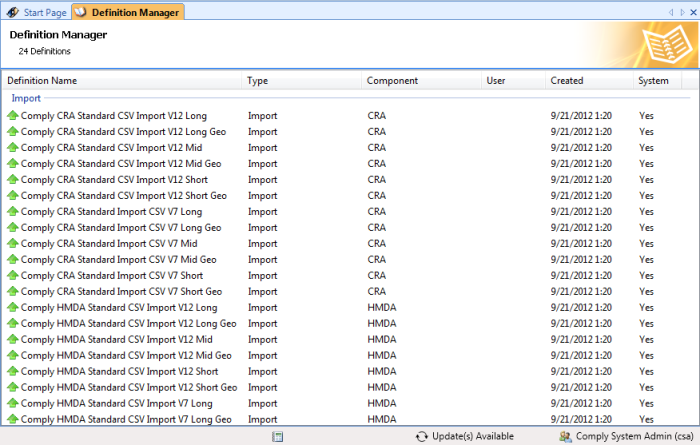
Task: Select Comply CRA Standard Import CSV V7 Short
Action: [112, 275]
